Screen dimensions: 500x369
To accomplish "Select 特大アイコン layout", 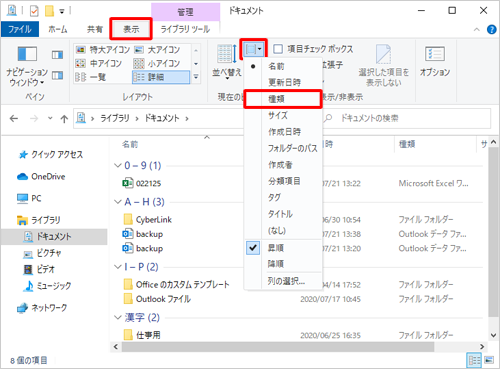I will (x=103, y=50).
